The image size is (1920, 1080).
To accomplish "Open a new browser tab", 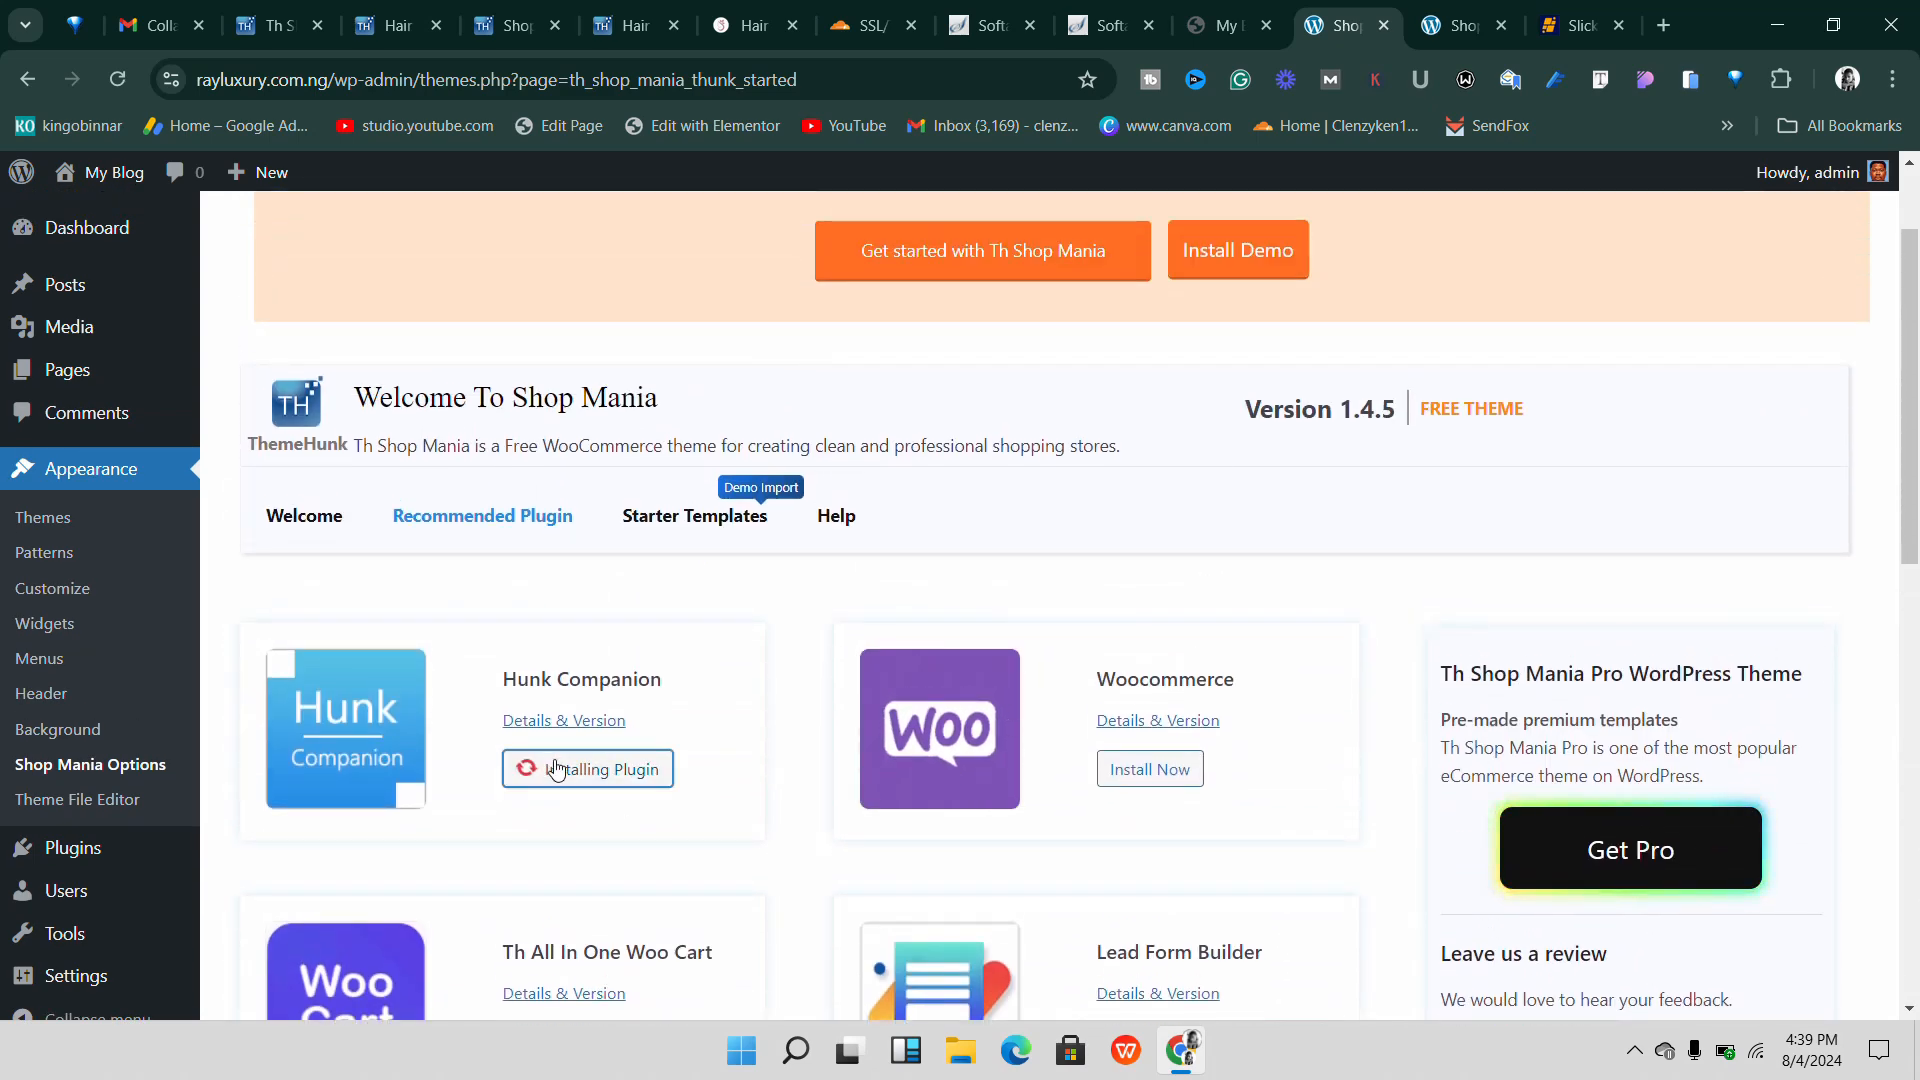I will pos(1664,25).
